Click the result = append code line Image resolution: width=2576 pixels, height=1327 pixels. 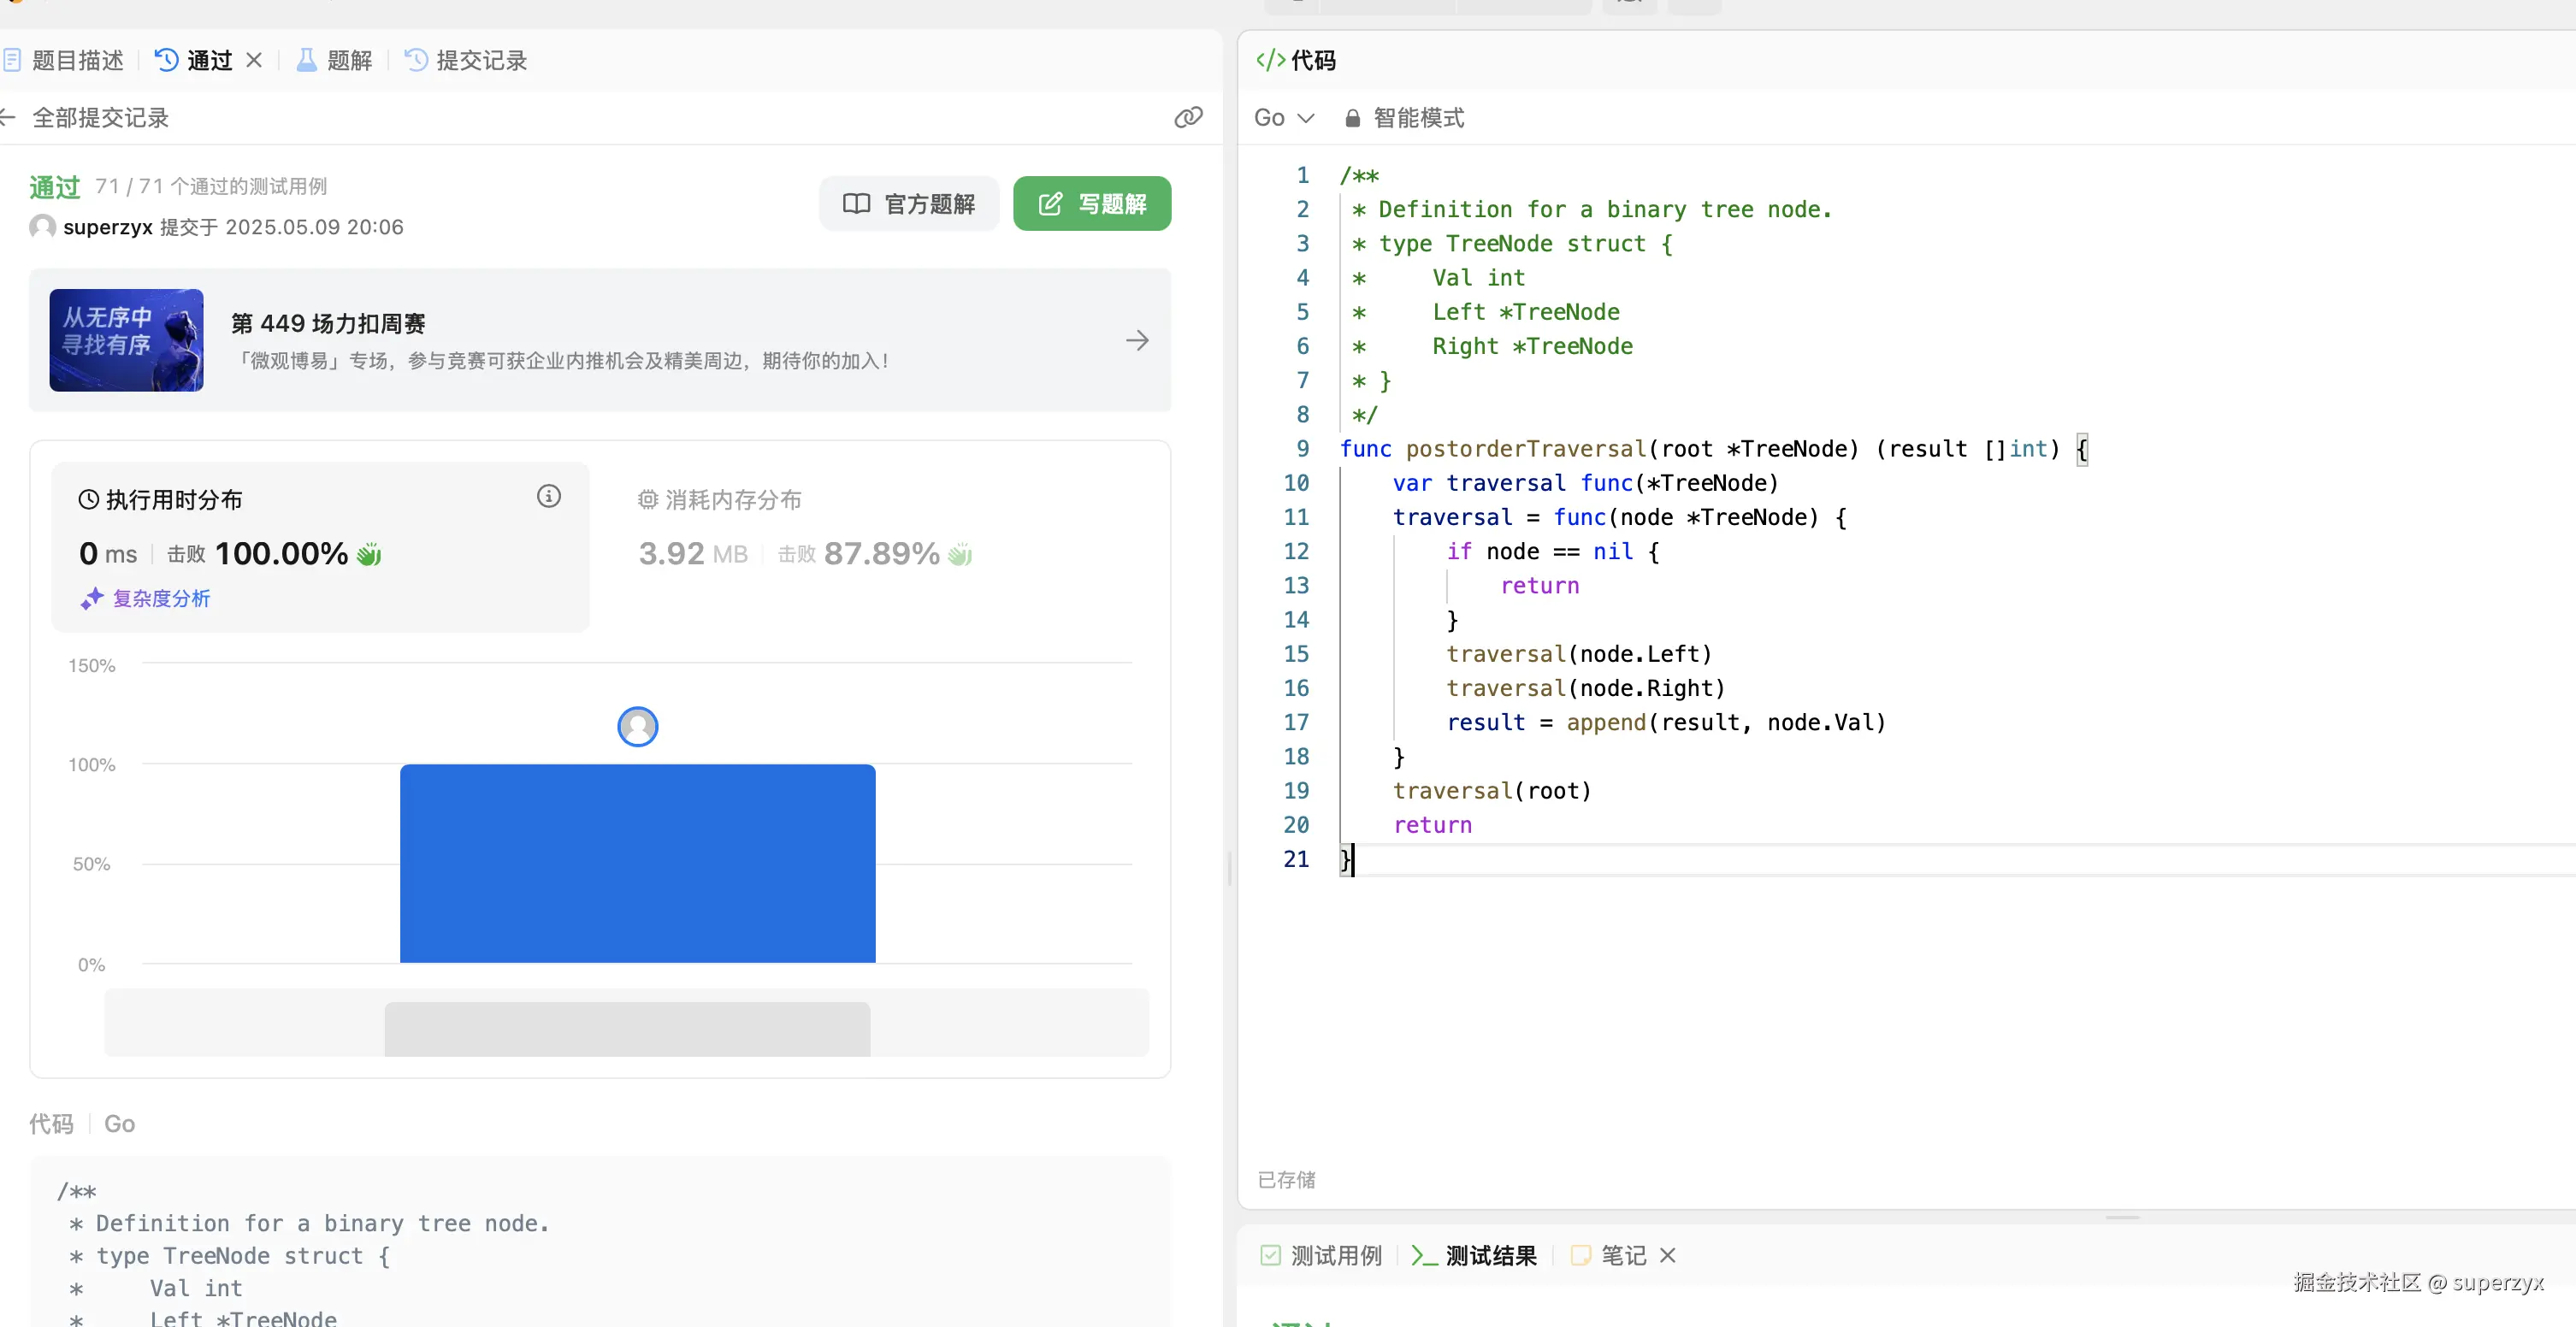(1666, 722)
